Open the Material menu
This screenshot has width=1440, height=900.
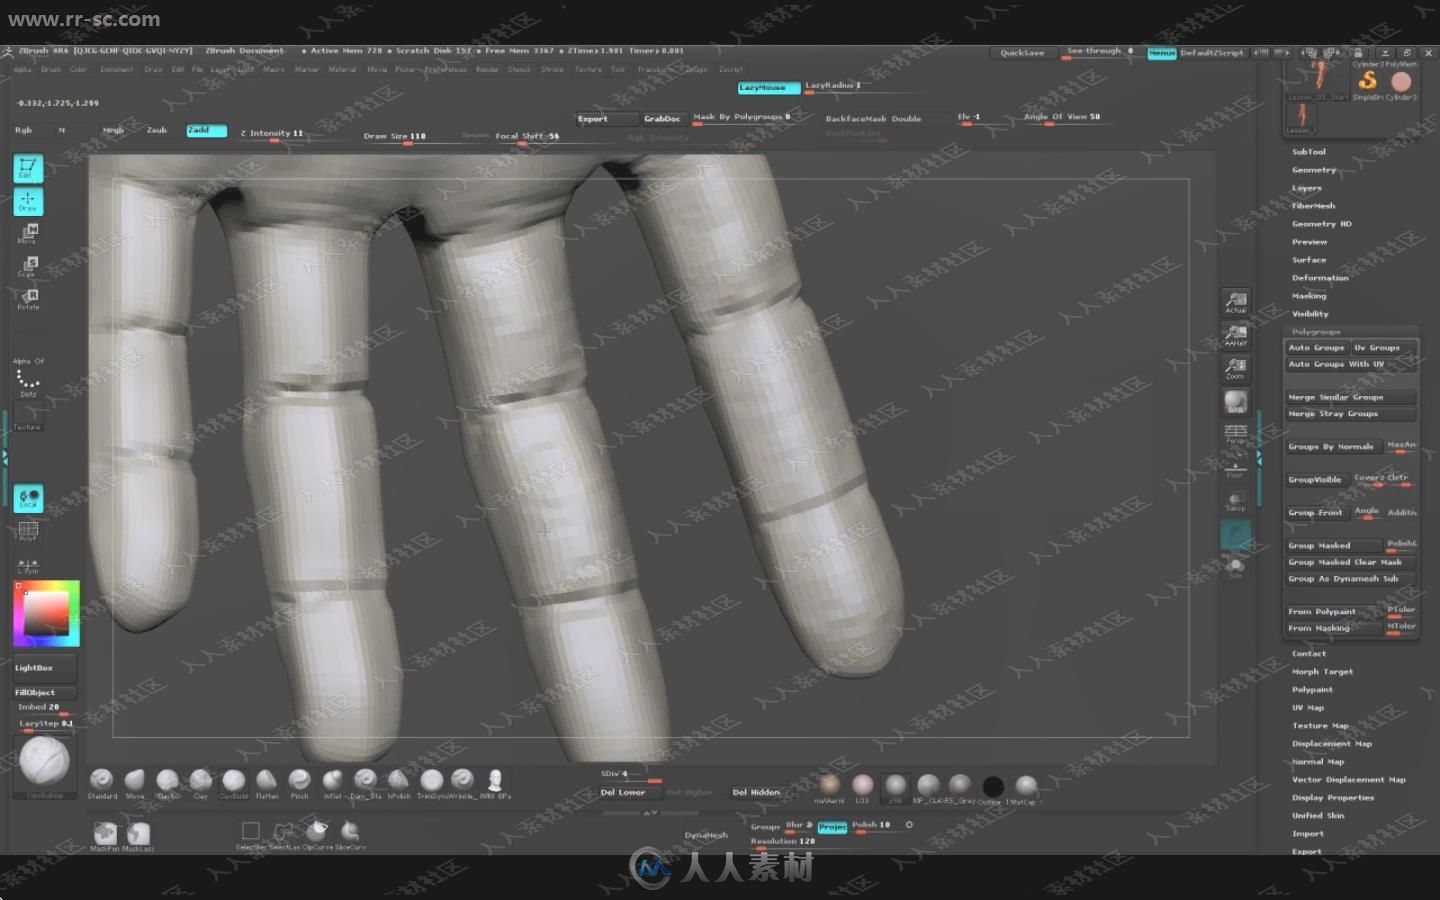(343, 70)
